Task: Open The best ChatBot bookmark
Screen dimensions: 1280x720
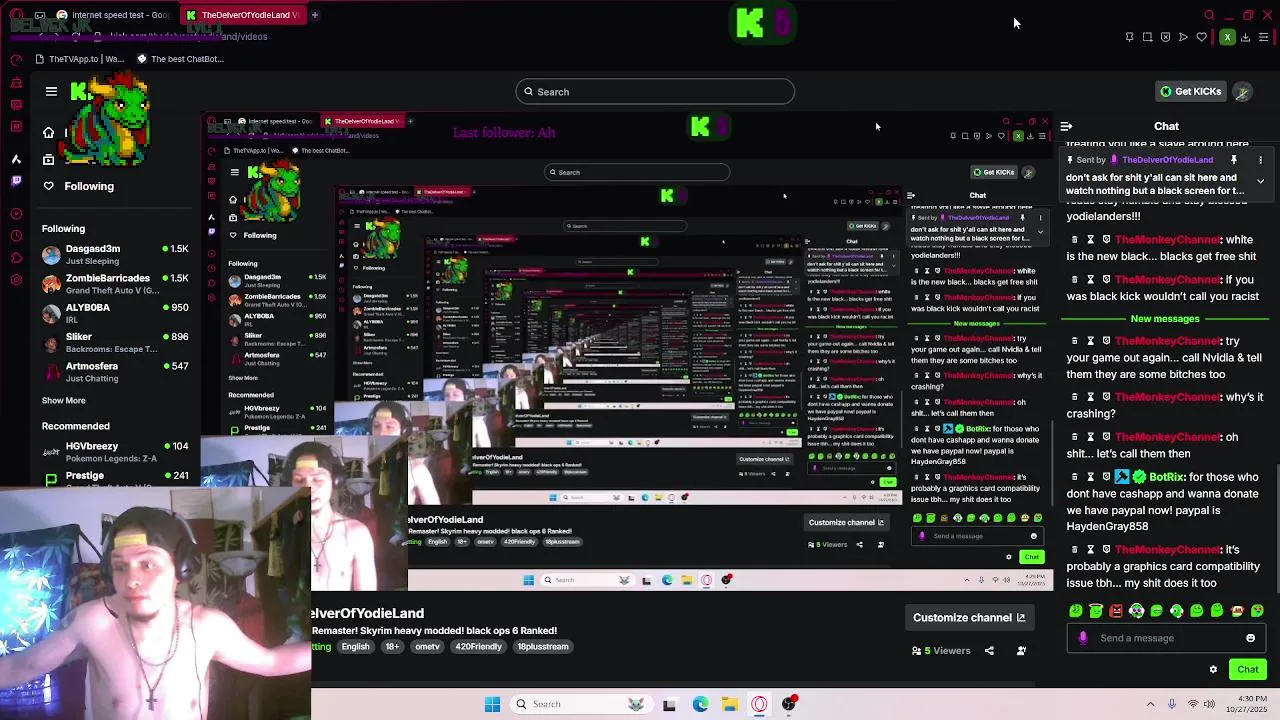Action: [180, 59]
